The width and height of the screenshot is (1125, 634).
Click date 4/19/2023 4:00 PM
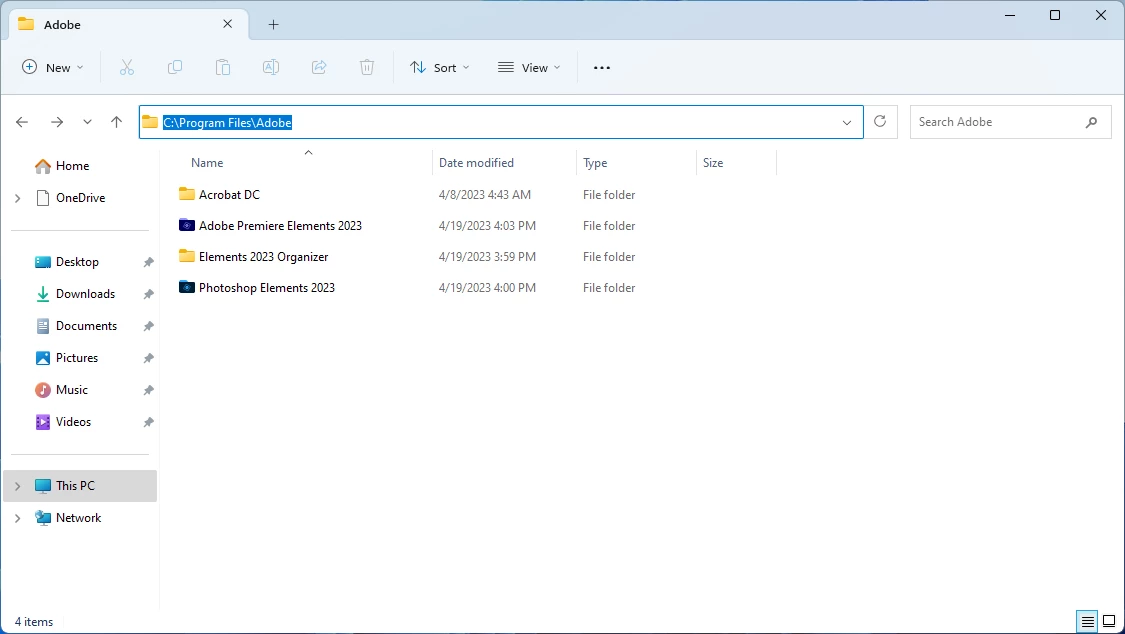487,288
